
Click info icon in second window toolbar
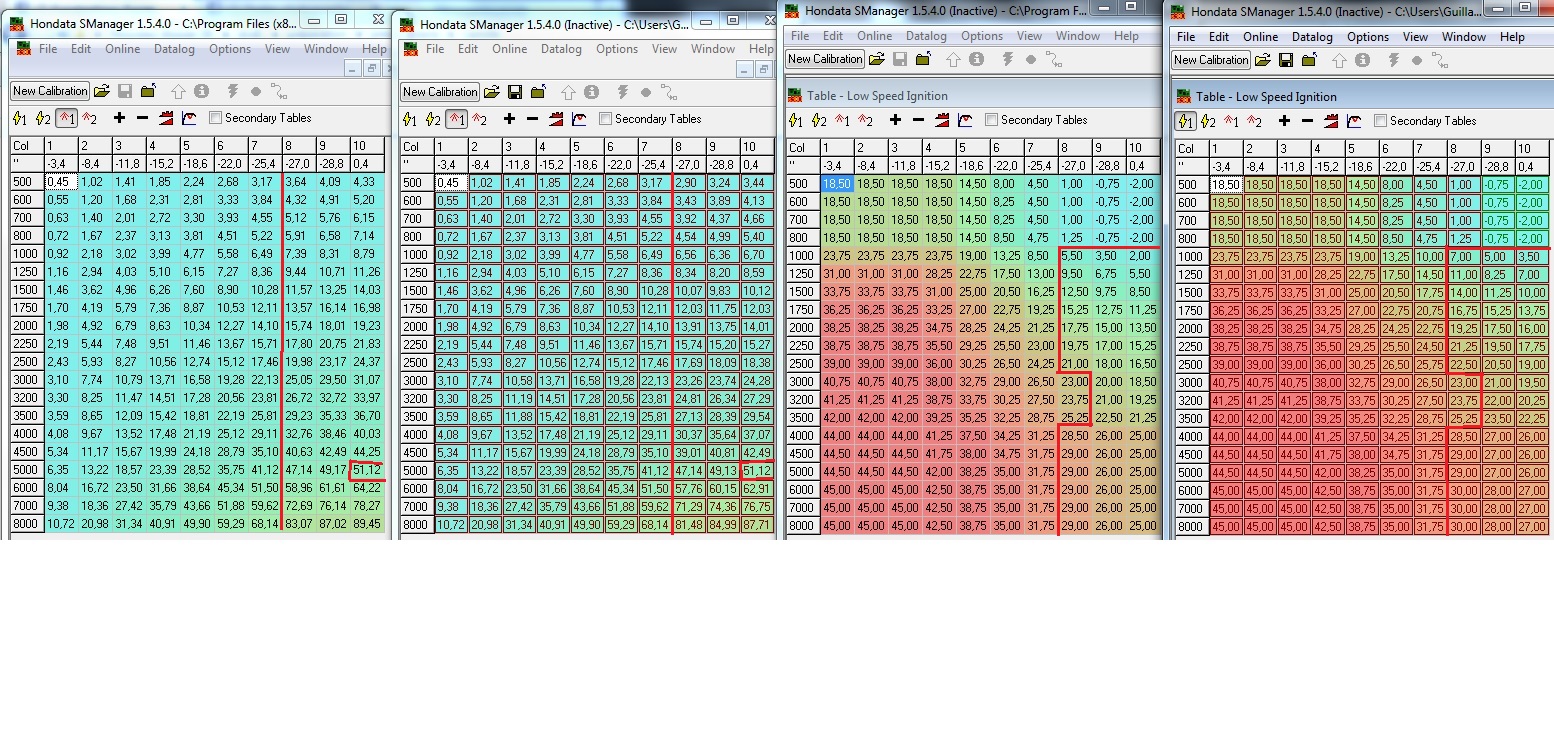pyautogui.click(x=591, y=92)
